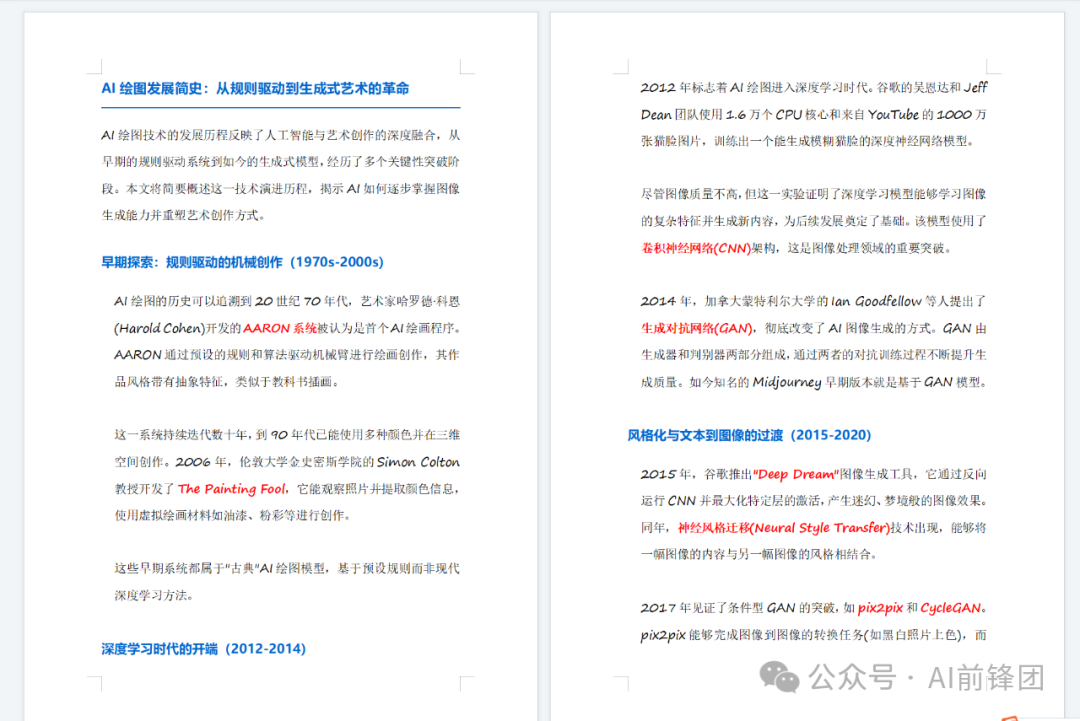Click the heading "深度学习时代的开端 (2012-2014)"
The image size is (1080, 721).
coord(203,649)
